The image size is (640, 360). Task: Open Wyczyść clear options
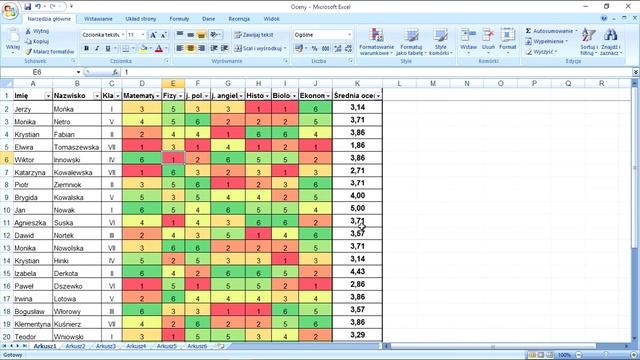click(x=541, y=52)
